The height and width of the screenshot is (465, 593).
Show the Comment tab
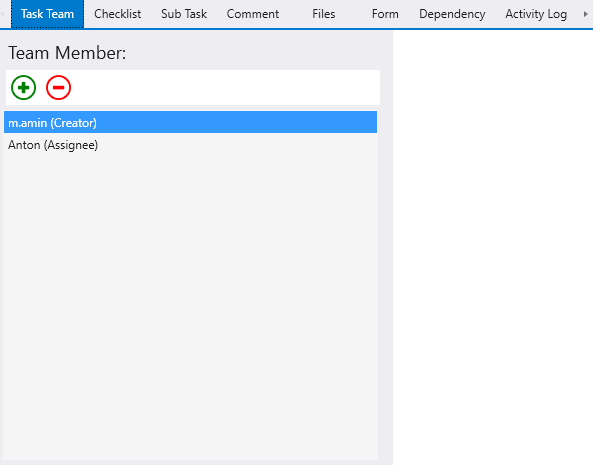coord(253,14)
